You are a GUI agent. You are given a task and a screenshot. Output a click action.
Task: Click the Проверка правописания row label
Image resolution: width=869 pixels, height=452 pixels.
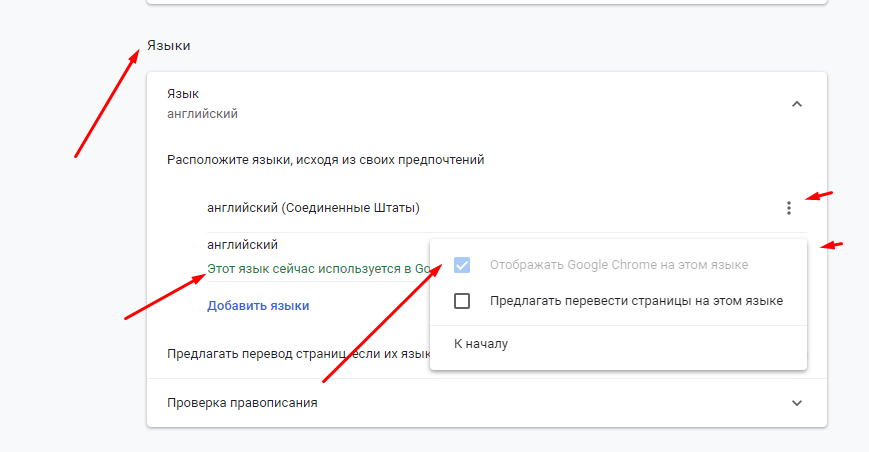[242, 403]
